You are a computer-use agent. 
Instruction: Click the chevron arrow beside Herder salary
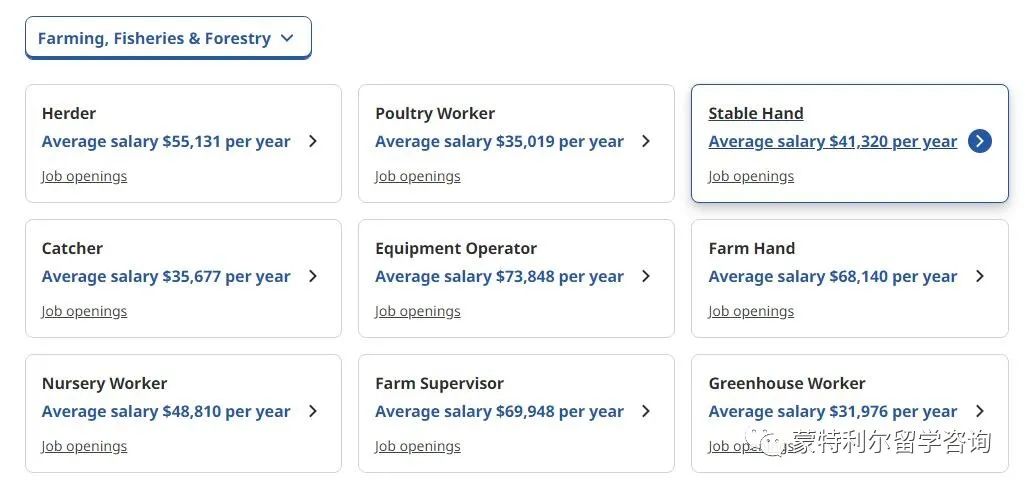pos(313,141)
